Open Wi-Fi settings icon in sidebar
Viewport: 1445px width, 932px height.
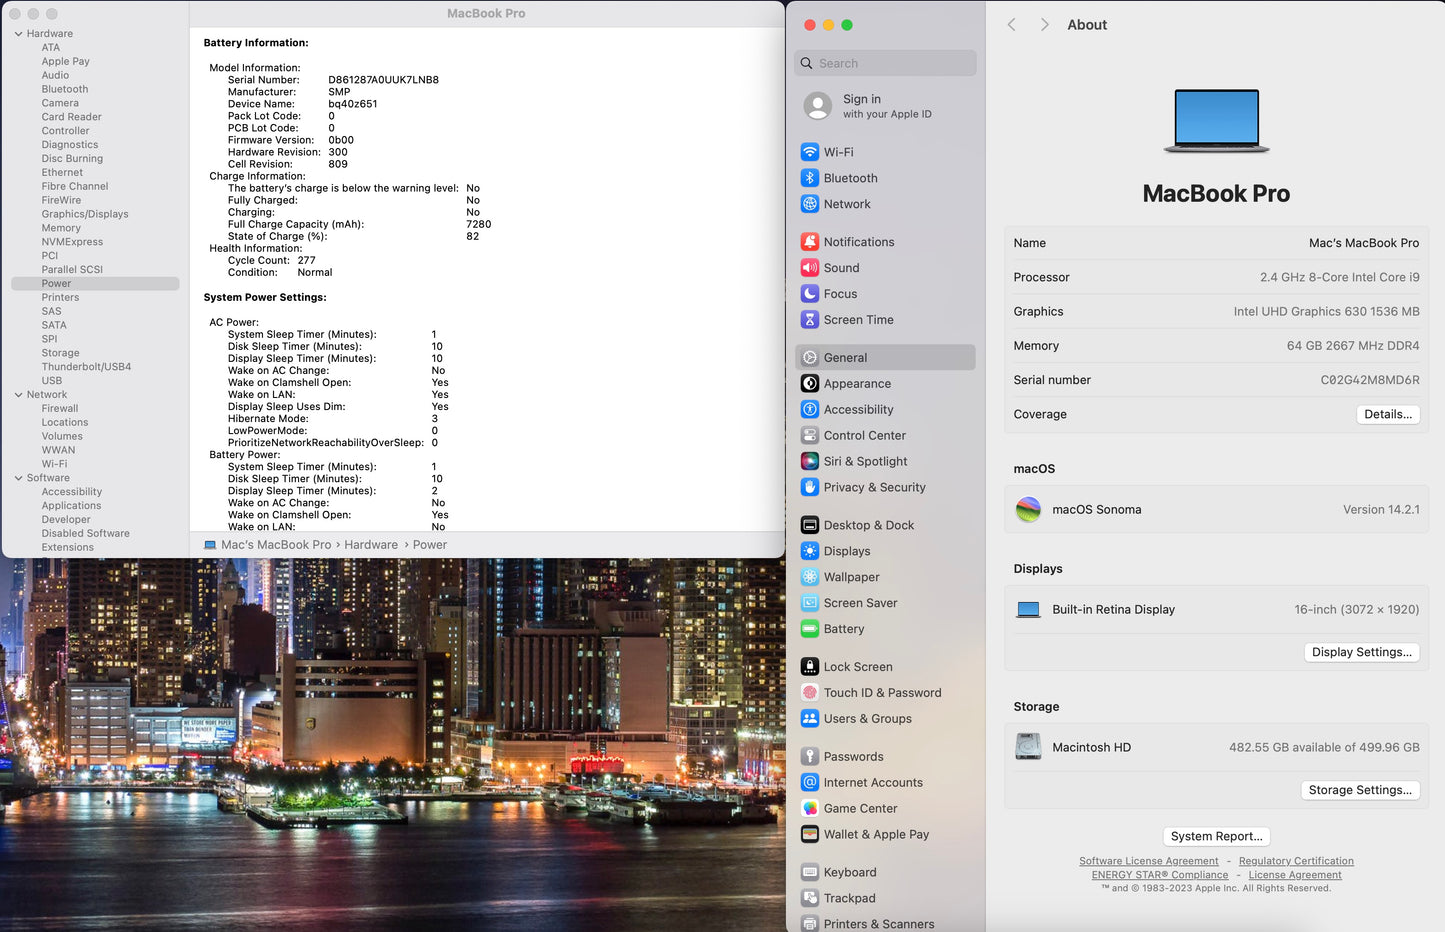click(810, 152)
